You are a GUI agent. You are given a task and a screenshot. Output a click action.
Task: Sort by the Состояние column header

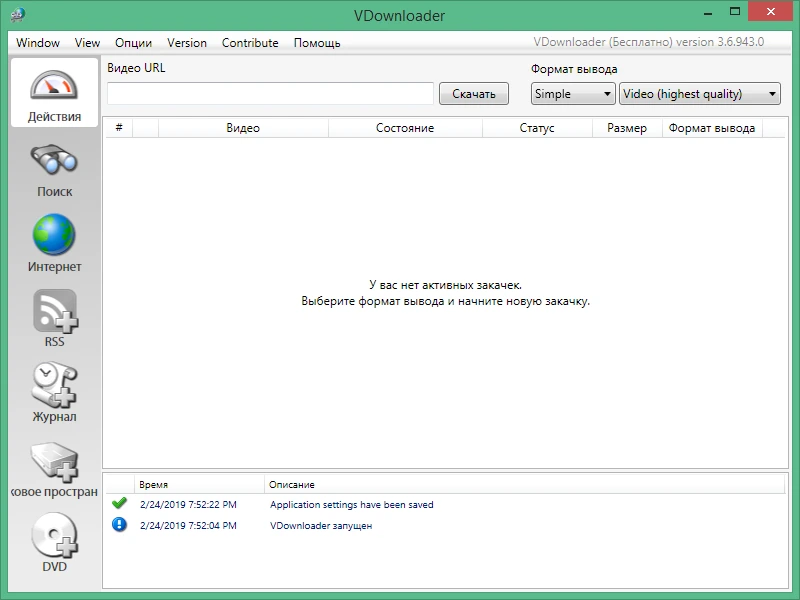click(405, 128)
